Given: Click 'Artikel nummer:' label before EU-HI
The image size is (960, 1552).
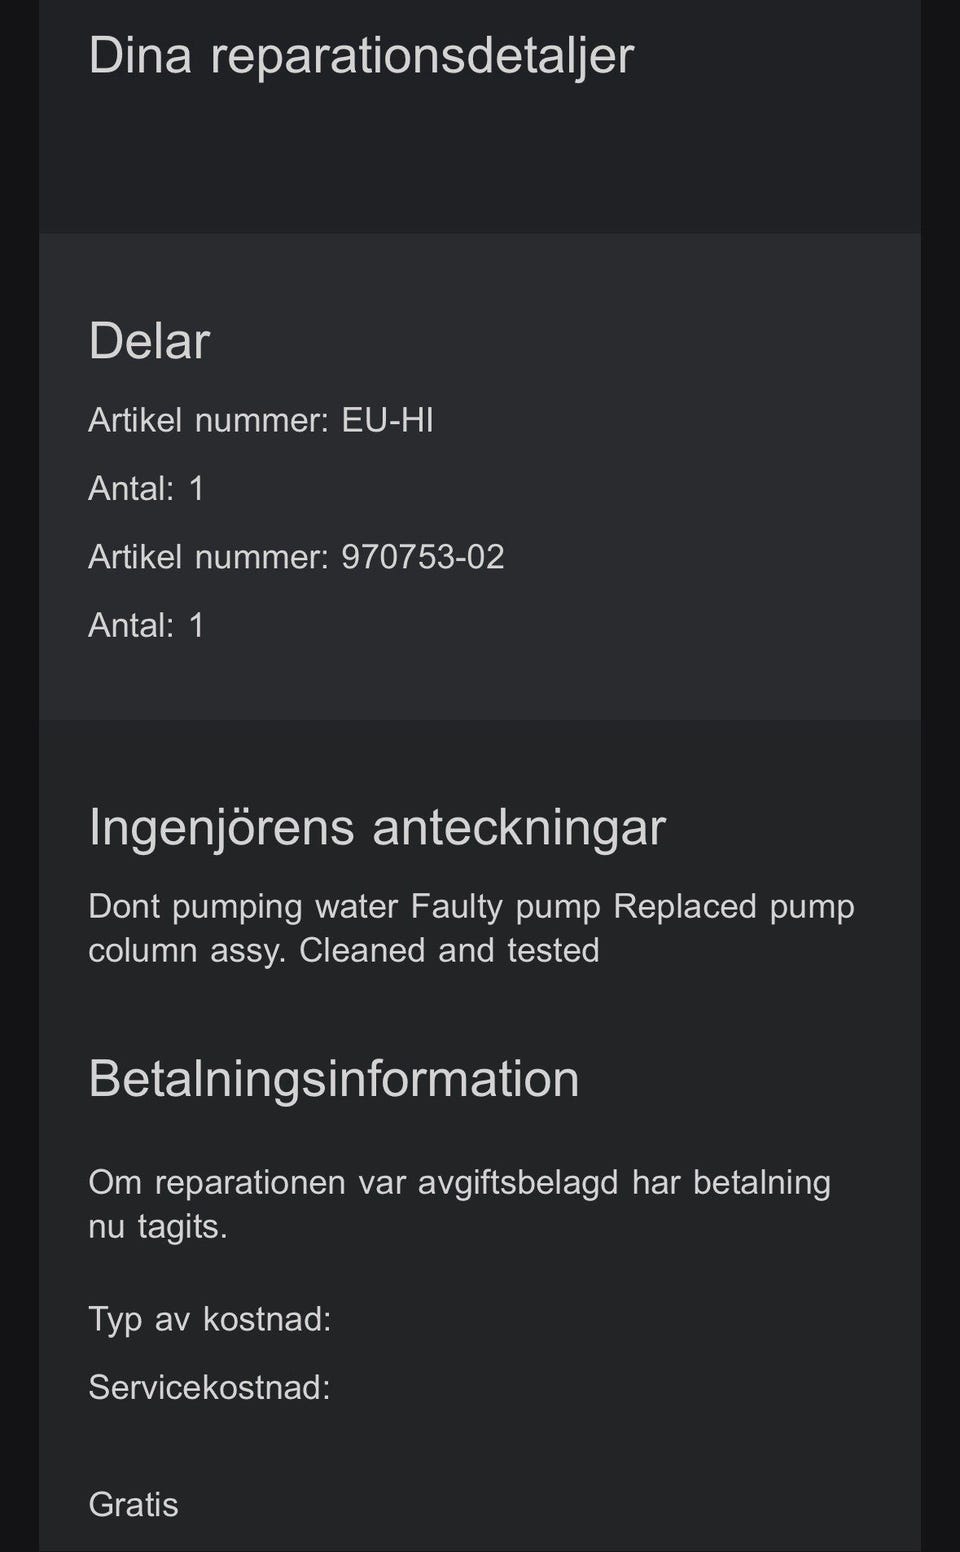Looking at the screenshot, I should coord(208,420).
